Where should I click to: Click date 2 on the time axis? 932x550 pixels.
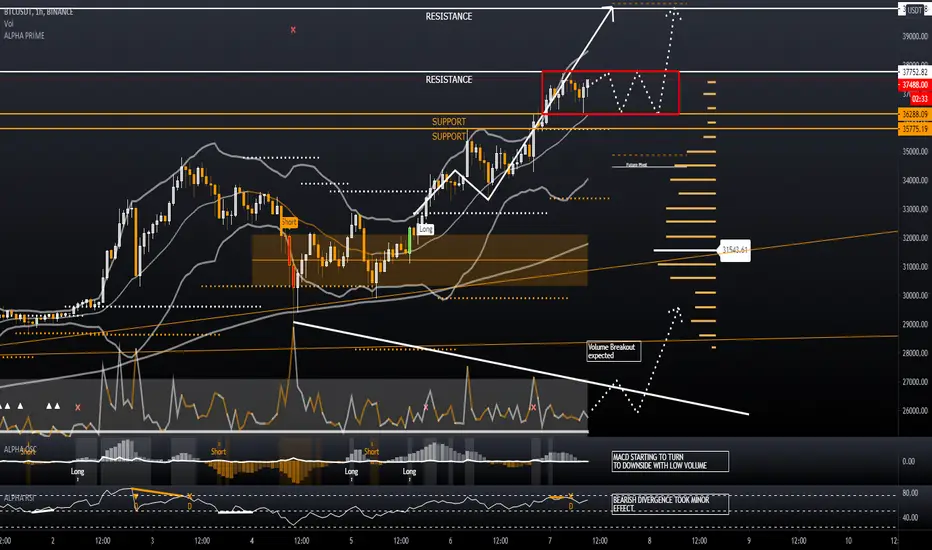tap(53, 541)
